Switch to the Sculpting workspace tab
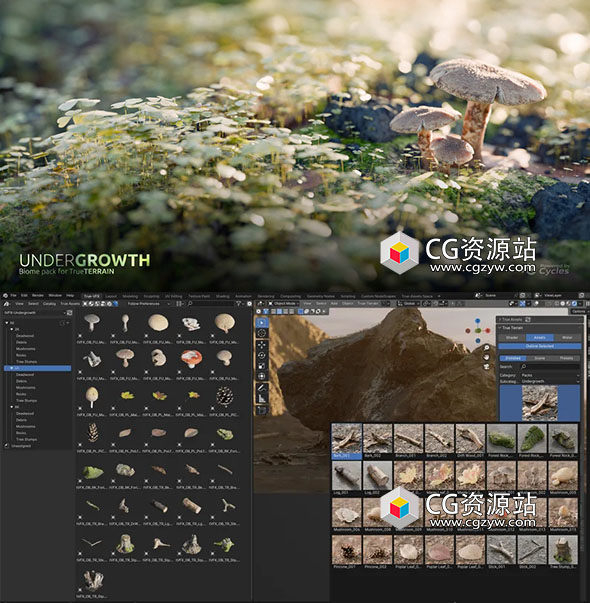The height and width of the screenshot is (603, 590). coord(152,296)
